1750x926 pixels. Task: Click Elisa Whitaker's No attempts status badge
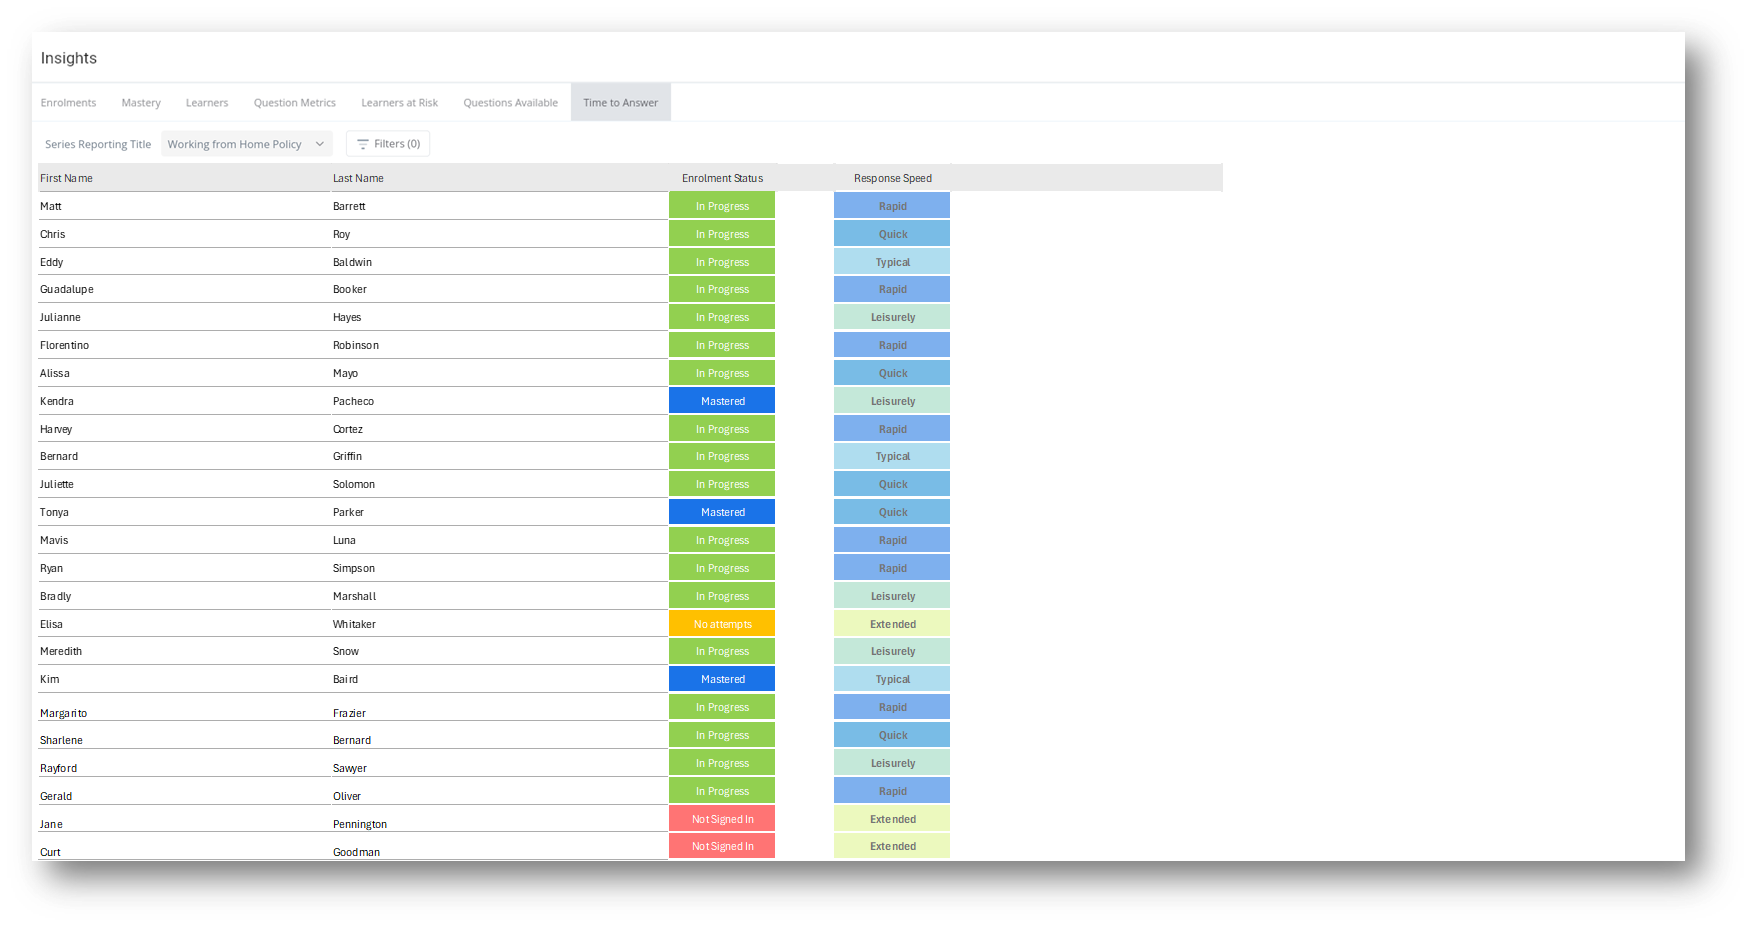click(x=722, y=624)
